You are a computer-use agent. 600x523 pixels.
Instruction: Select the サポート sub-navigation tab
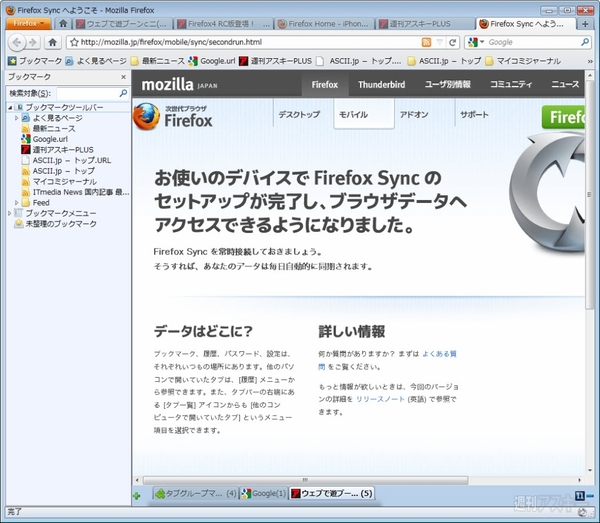[x=474, y=114]
